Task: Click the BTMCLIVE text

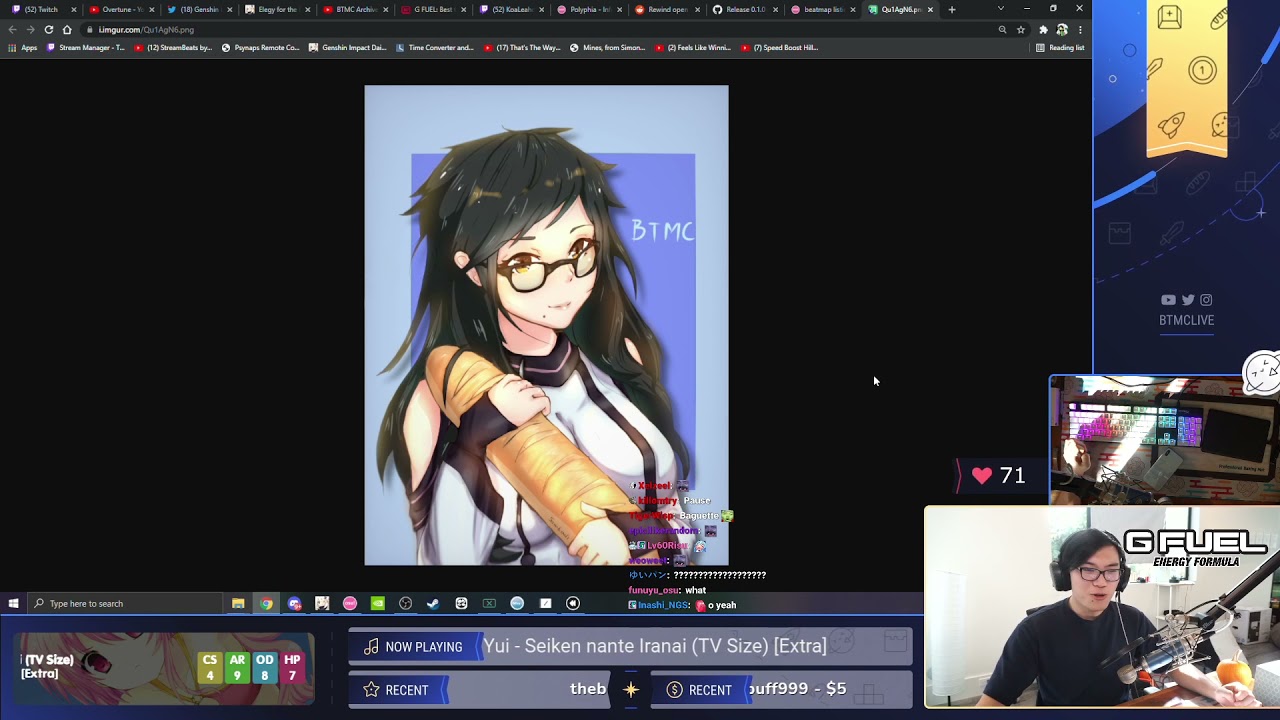Action: pos(1187,320)
